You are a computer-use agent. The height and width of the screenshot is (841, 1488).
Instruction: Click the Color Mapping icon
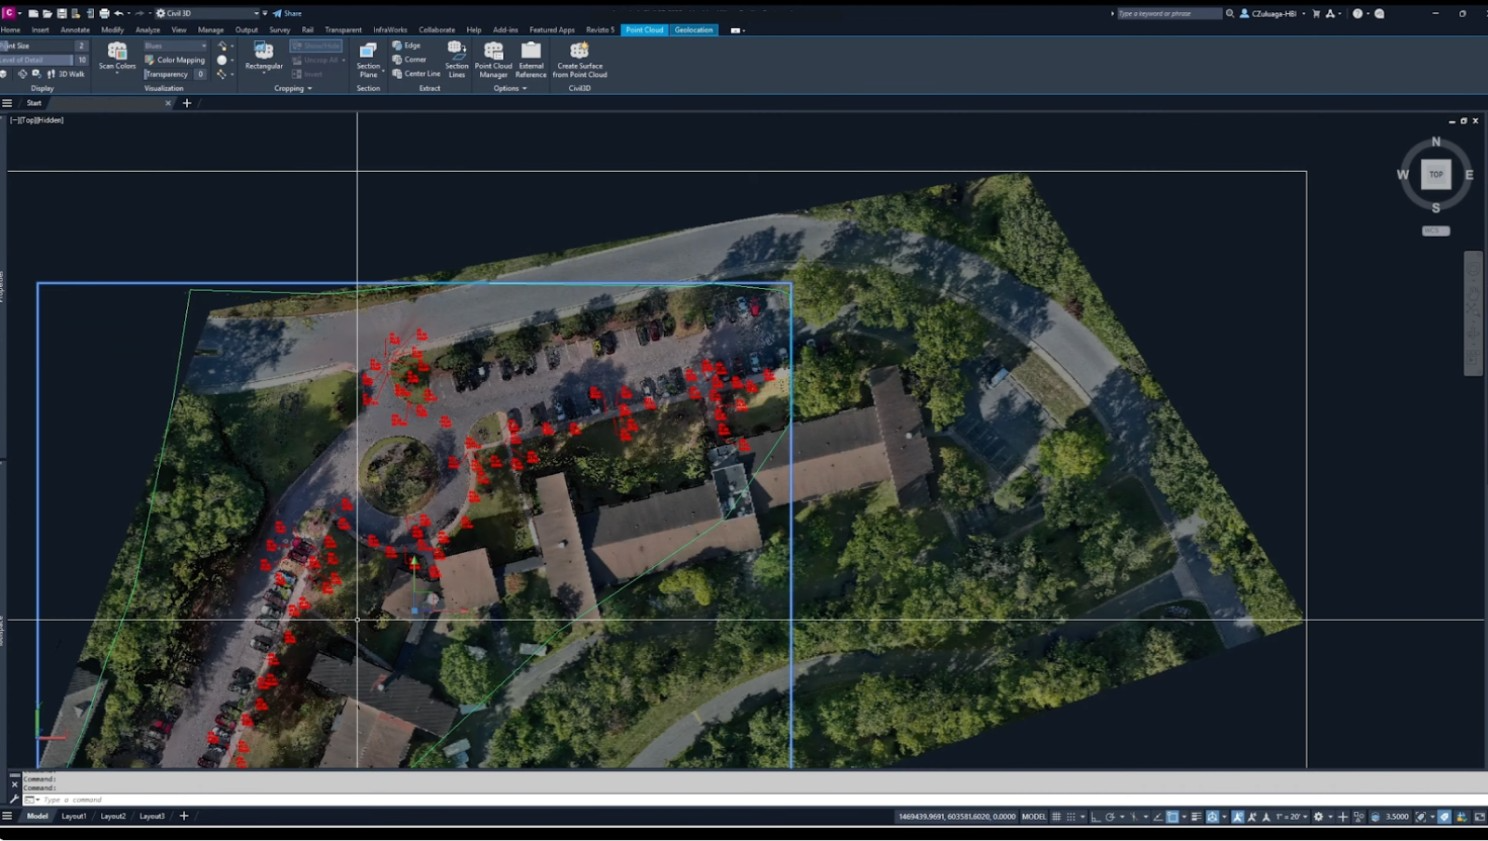[150, 60]
